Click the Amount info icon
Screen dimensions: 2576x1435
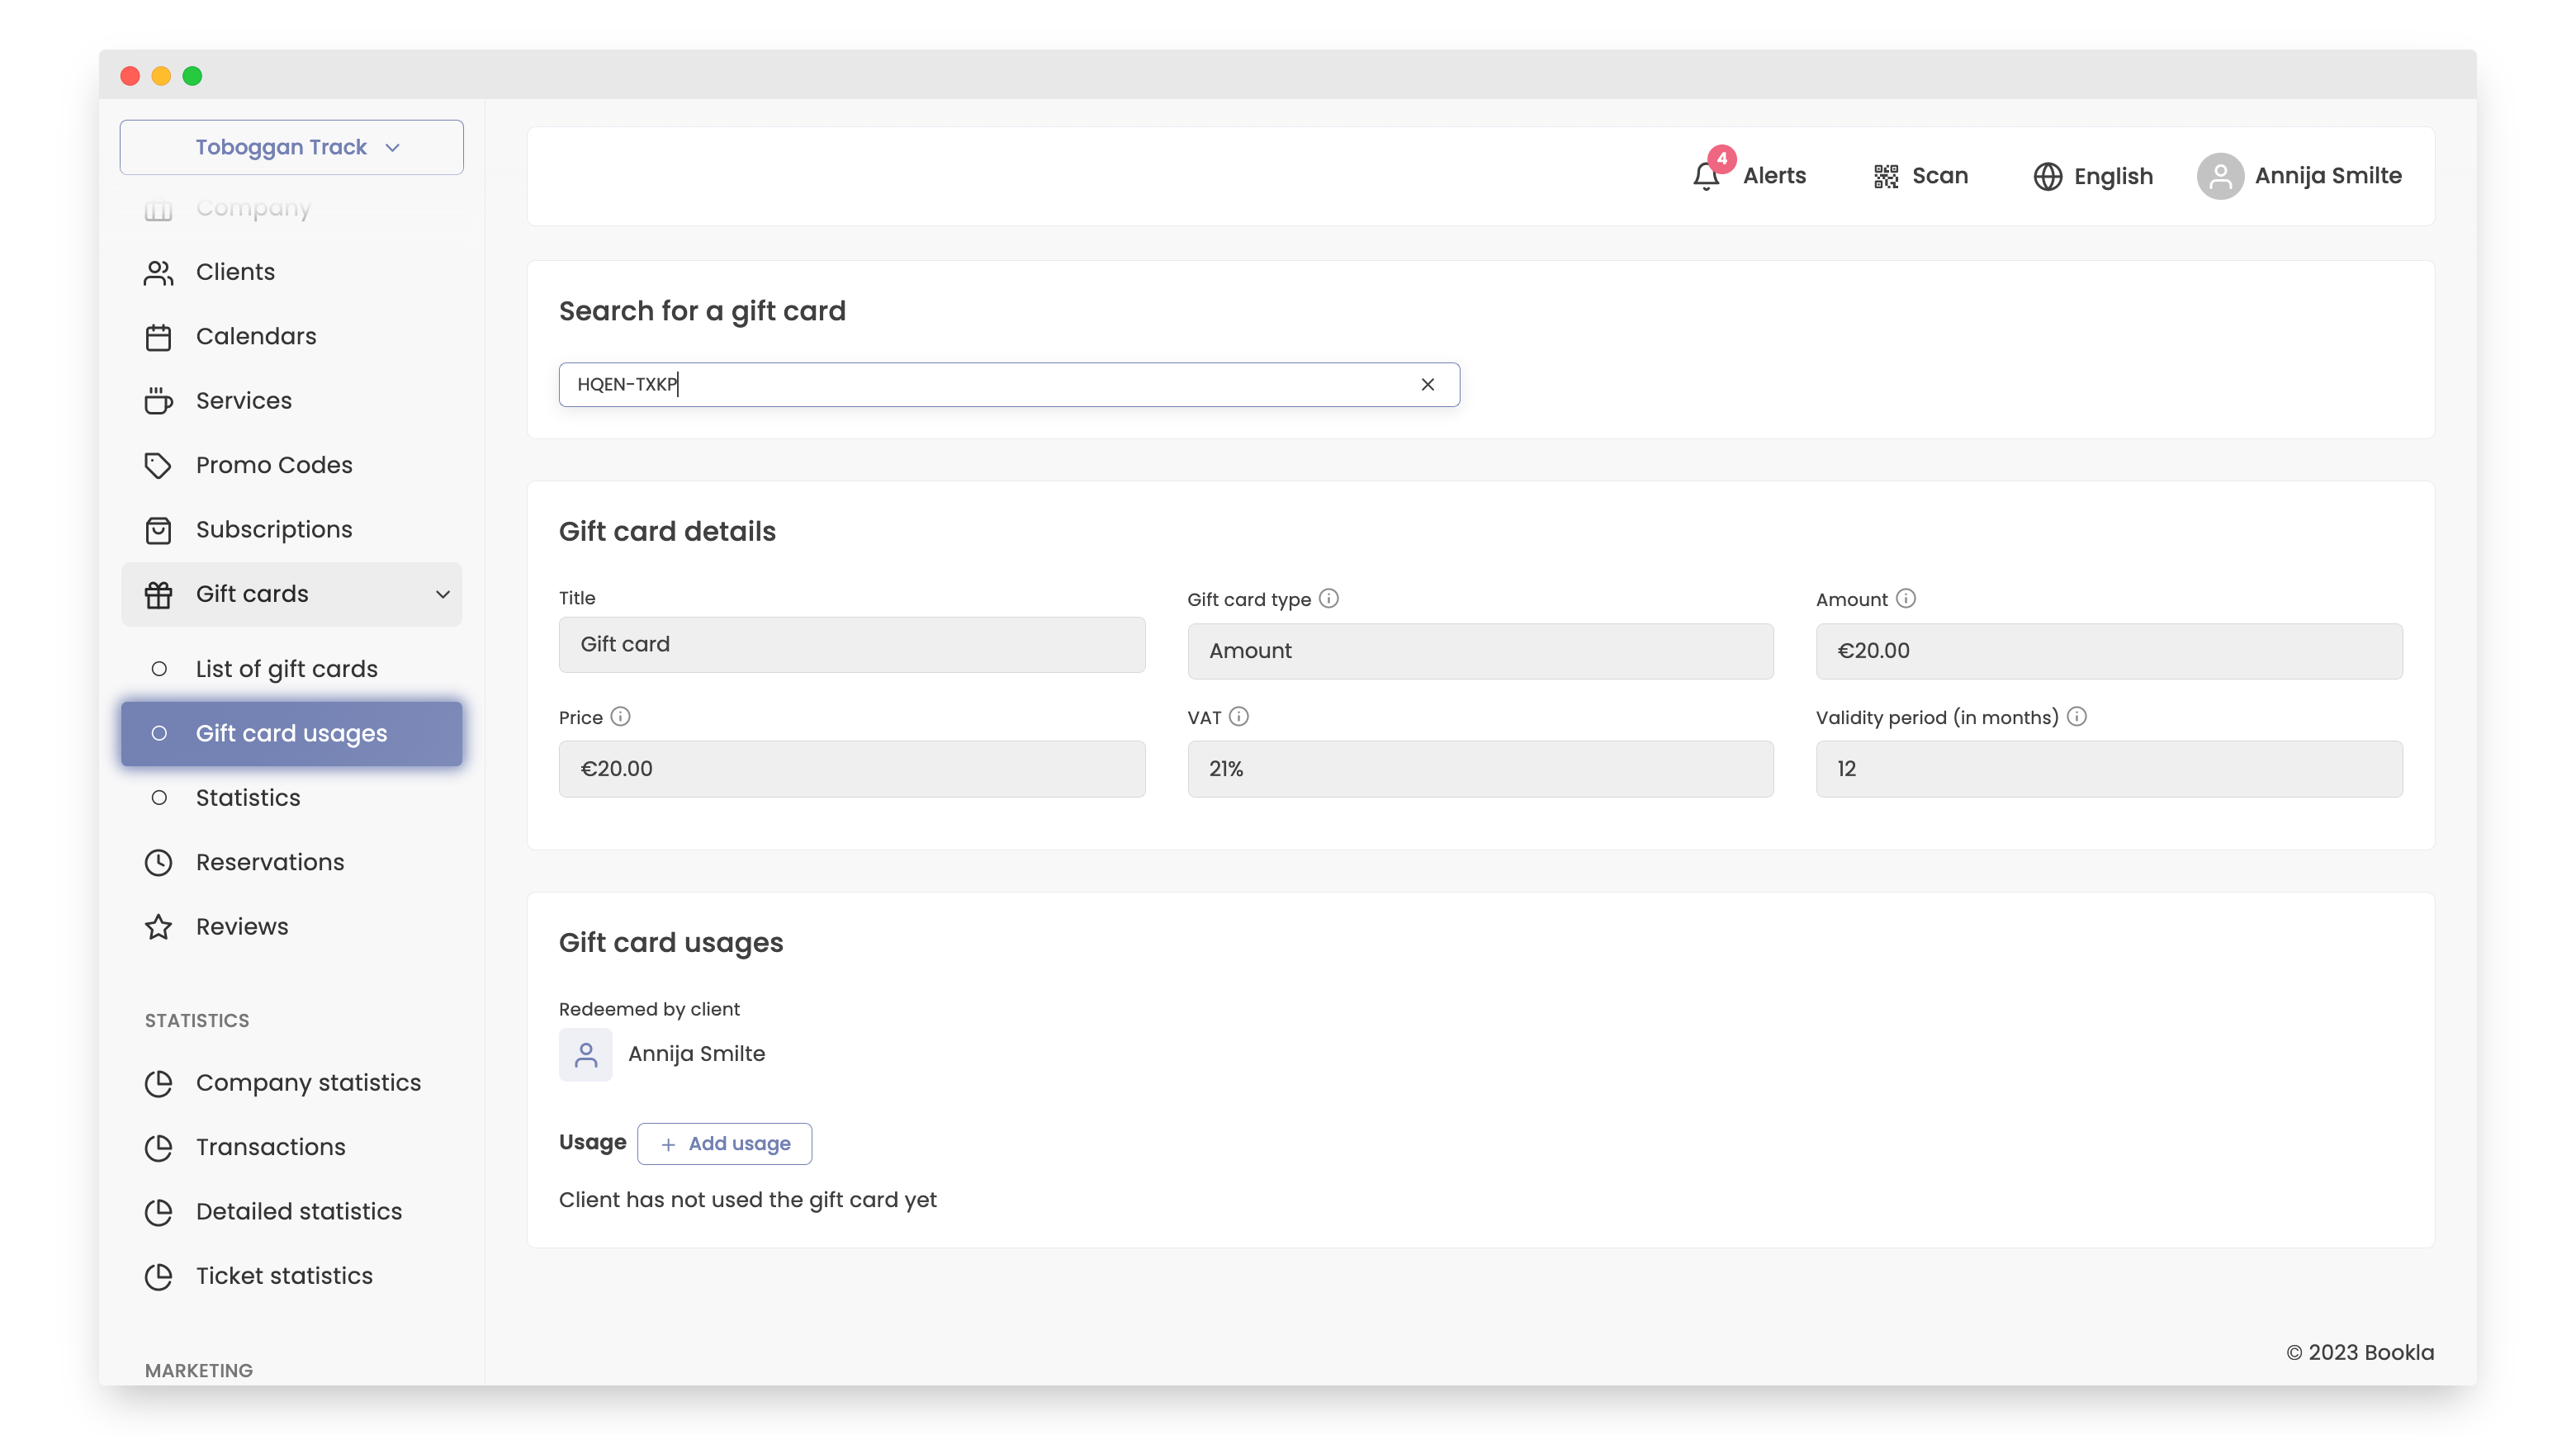pyautogui.click(x=1906, y=598)
